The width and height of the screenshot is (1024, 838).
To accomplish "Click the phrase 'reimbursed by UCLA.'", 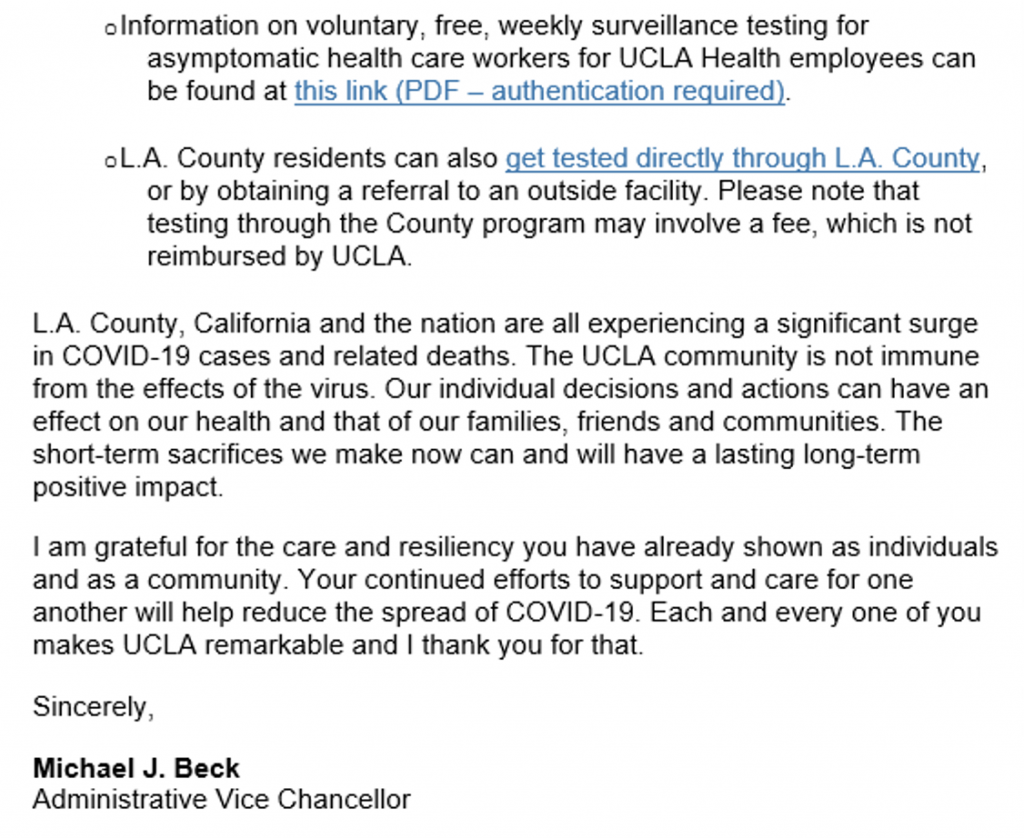I will click(x=279, y=256).
